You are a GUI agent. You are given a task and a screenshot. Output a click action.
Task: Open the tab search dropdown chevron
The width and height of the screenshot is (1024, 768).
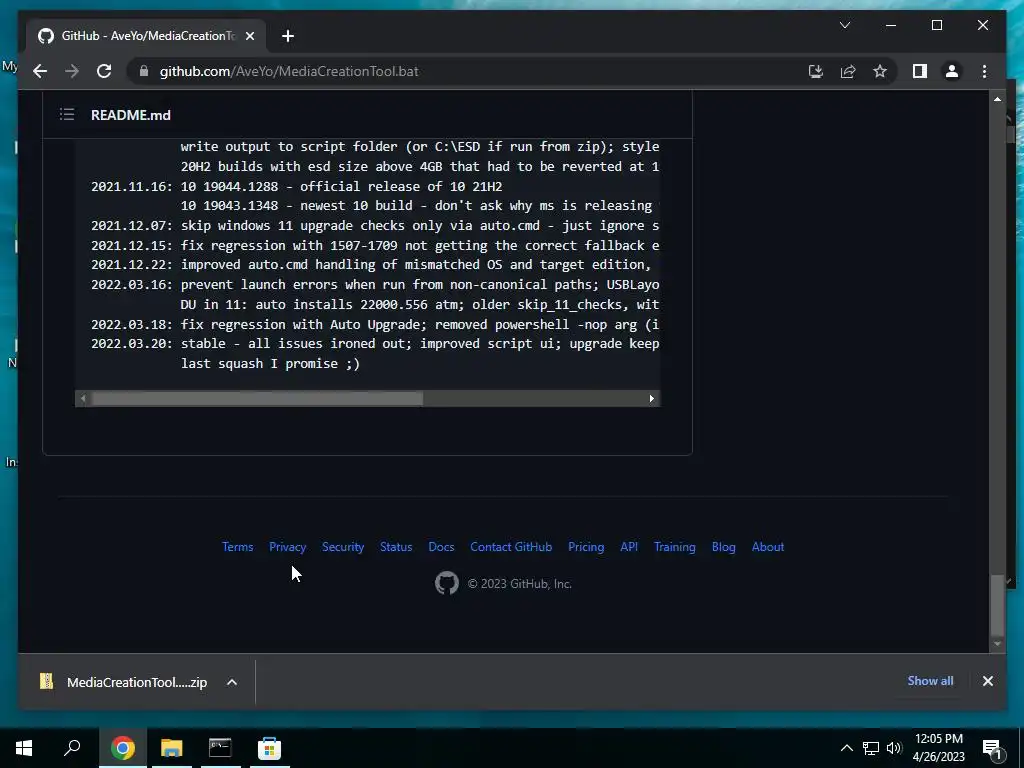pyautogui.click(x=844, y=25)
